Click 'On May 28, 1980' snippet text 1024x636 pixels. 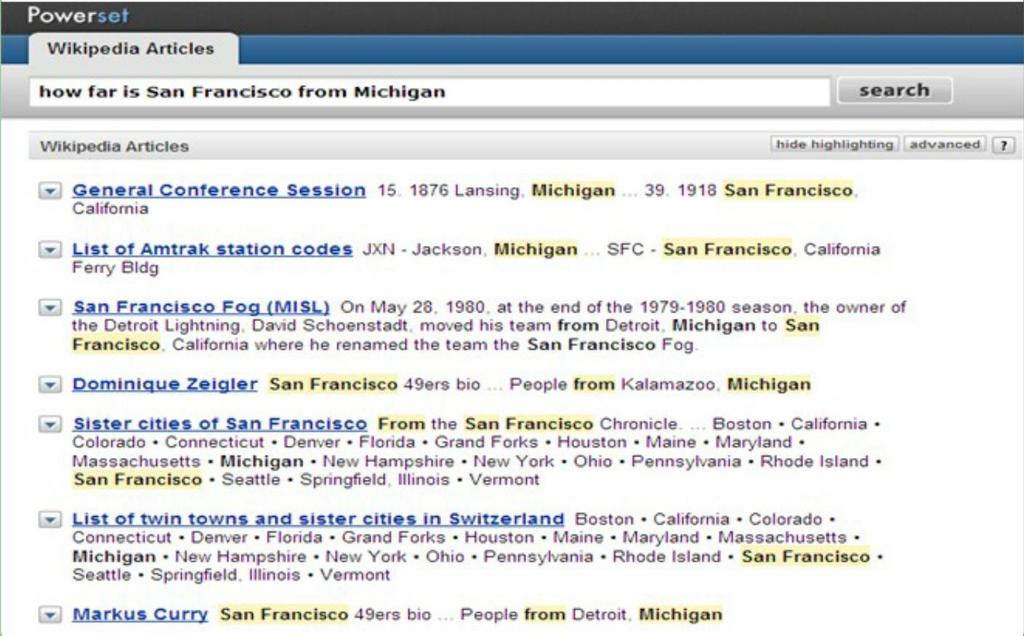click(x=413, y=308)
